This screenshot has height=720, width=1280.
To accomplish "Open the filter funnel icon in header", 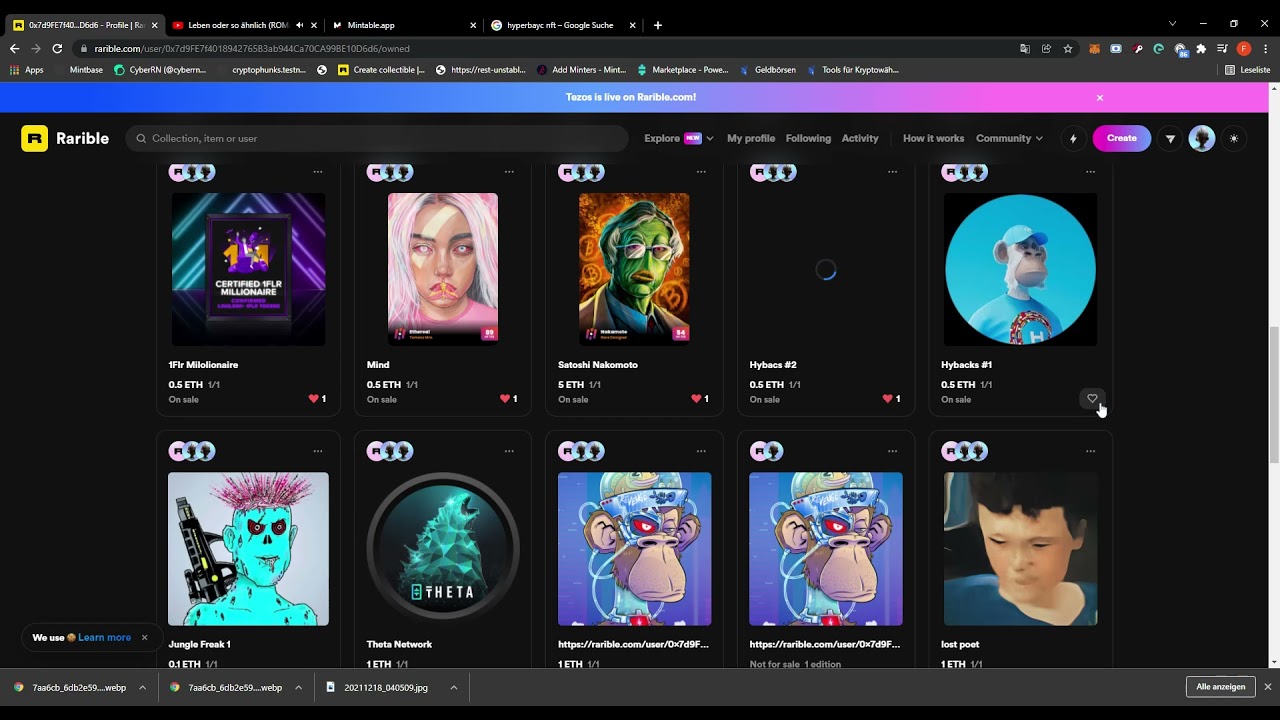I will coord(1170,139).
